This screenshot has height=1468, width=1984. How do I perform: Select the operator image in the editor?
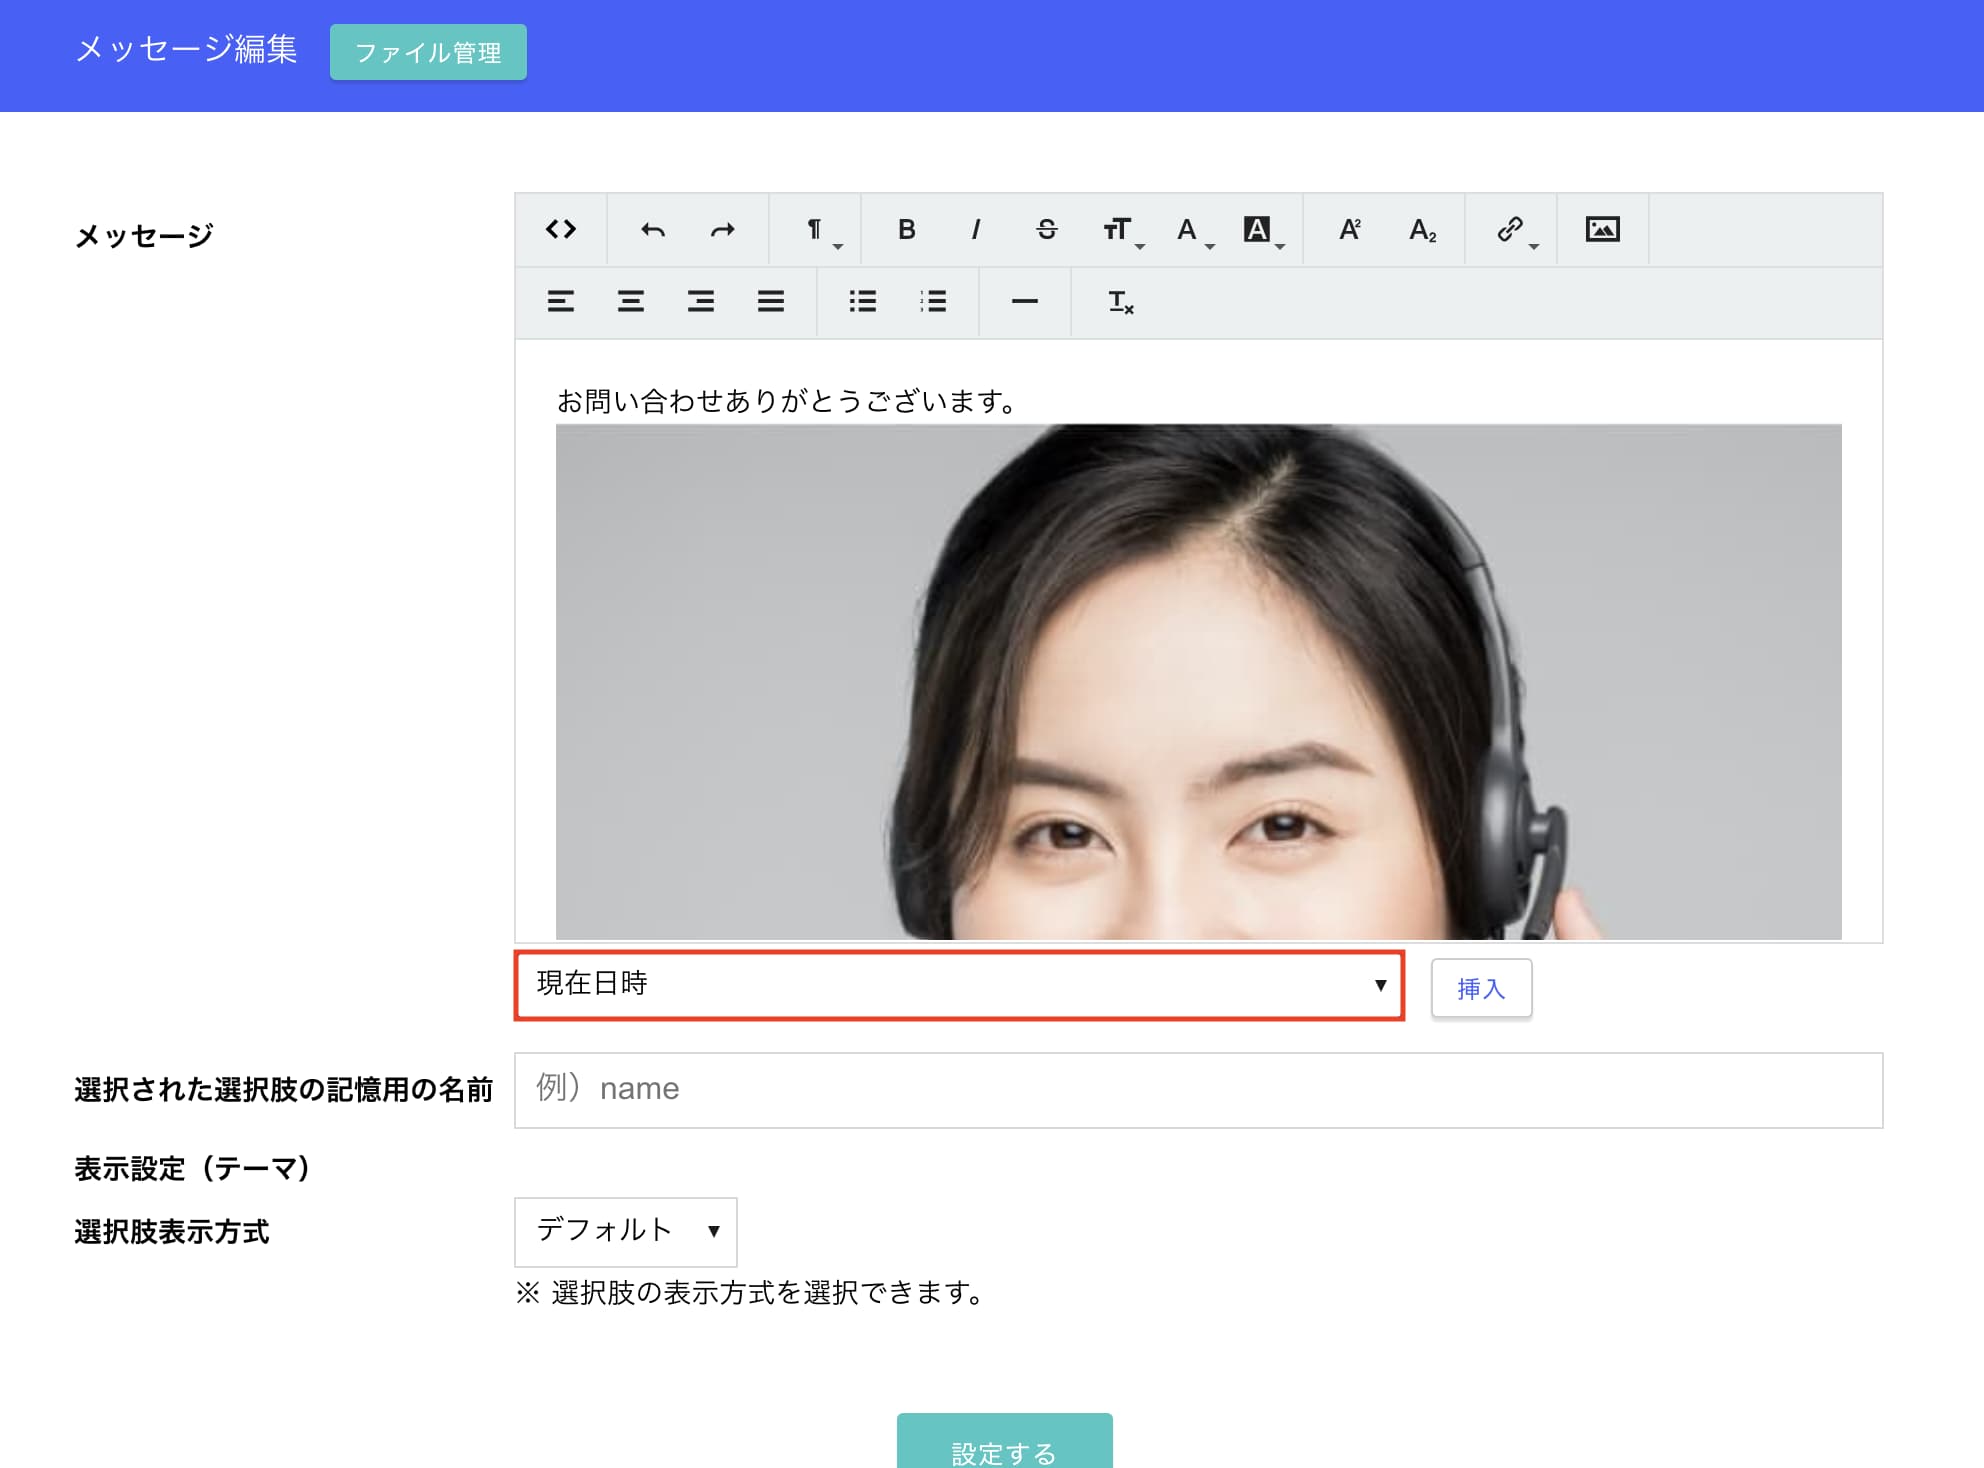click(1198, 682)
